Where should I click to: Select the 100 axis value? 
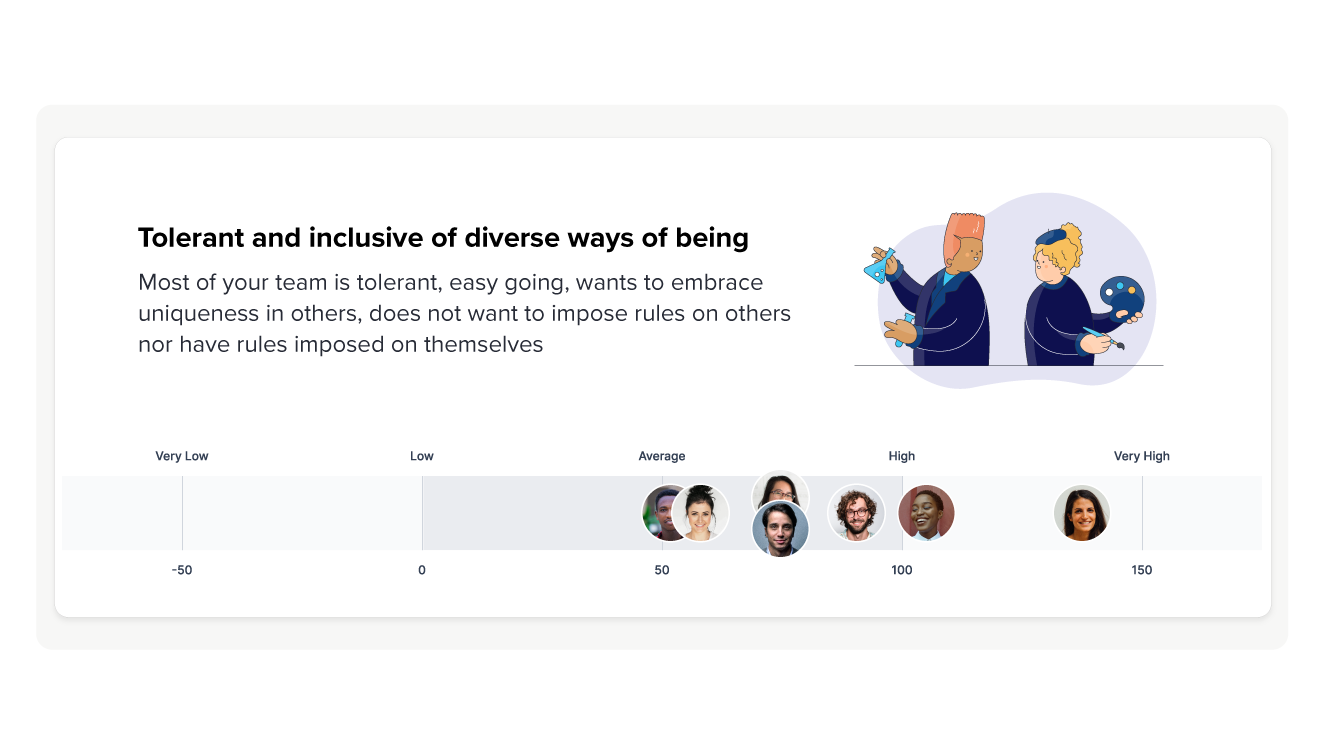pos(902,570)
